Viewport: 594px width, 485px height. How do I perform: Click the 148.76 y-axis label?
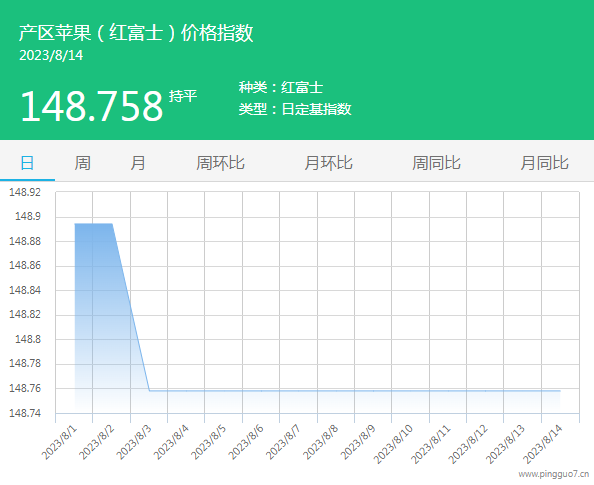[x=25, y=388]
